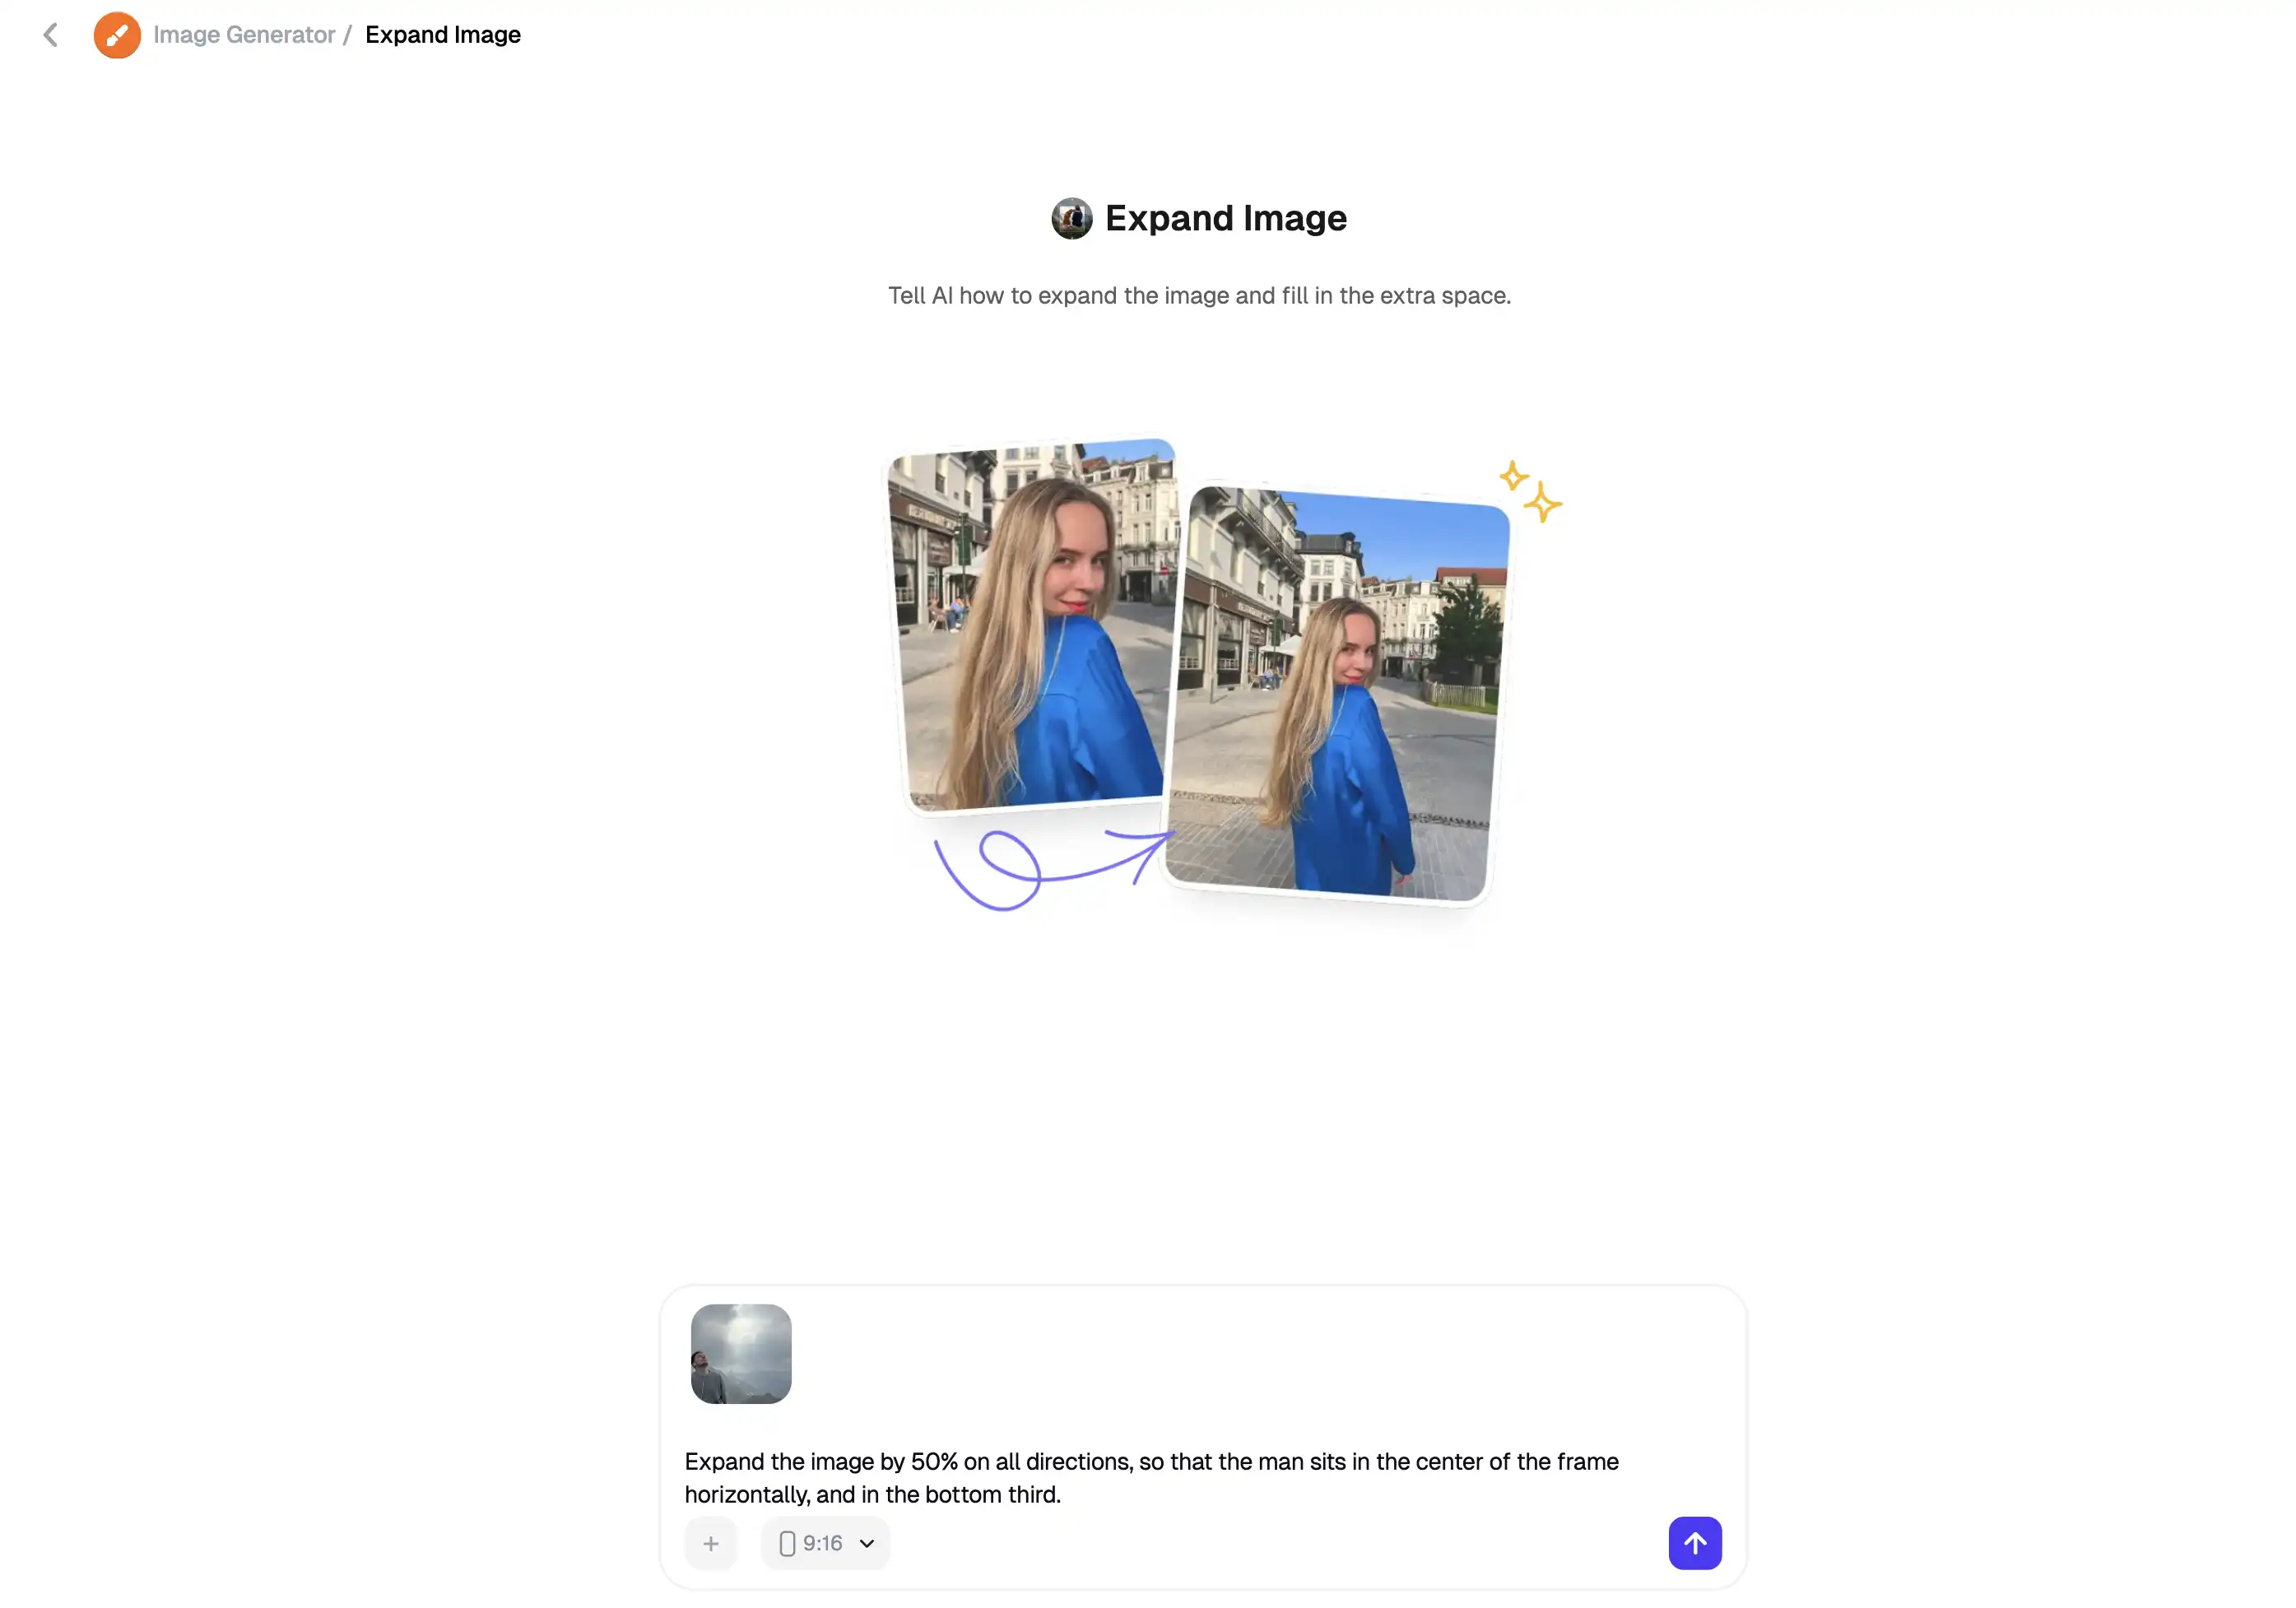The height and width of the screenshot is (1608, 2296).
Task: Click the back arrow in the header
Action: 50,35
